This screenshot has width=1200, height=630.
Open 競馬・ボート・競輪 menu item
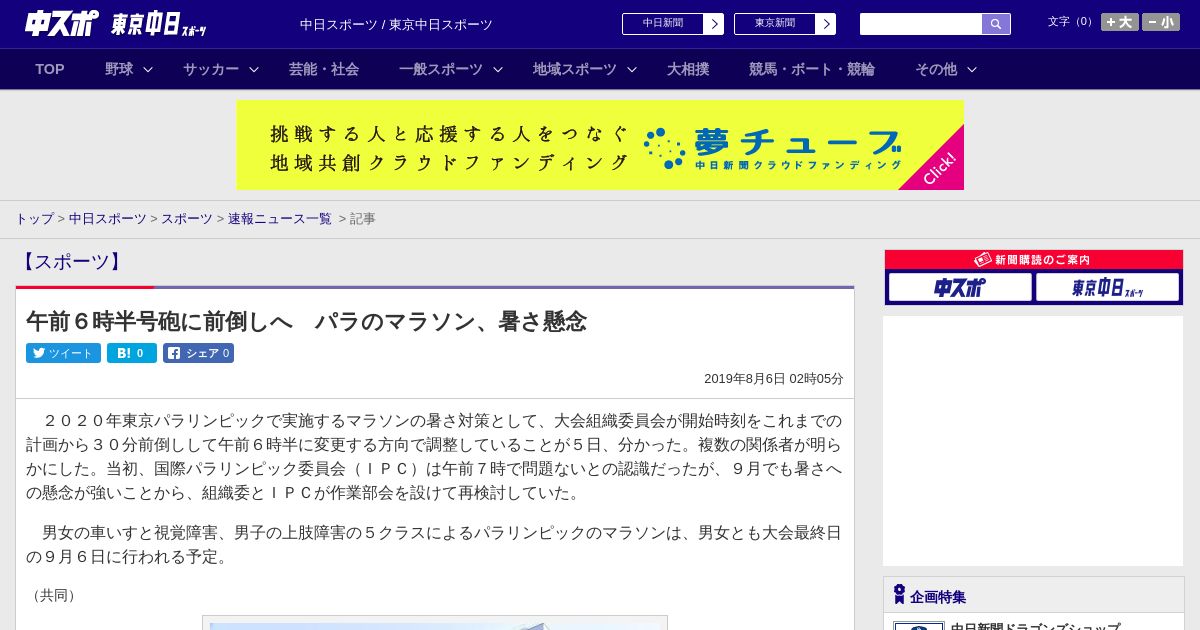point(812,69)
